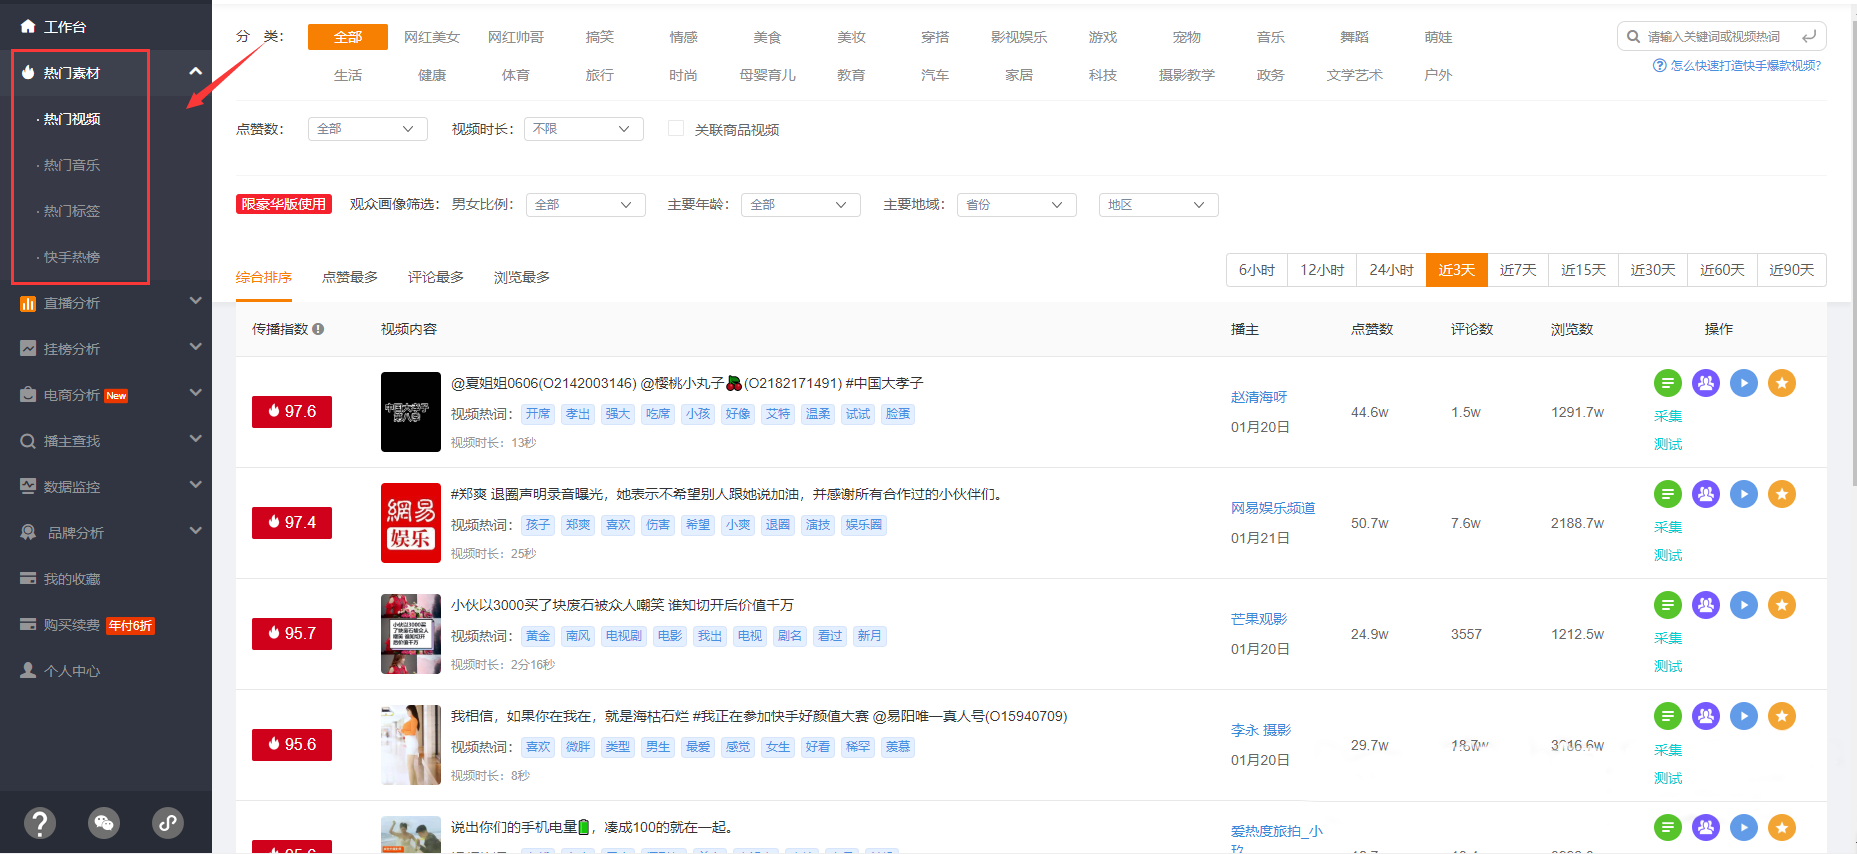Click the search magnifier icon in keyword box

(x=1633, y=37)
